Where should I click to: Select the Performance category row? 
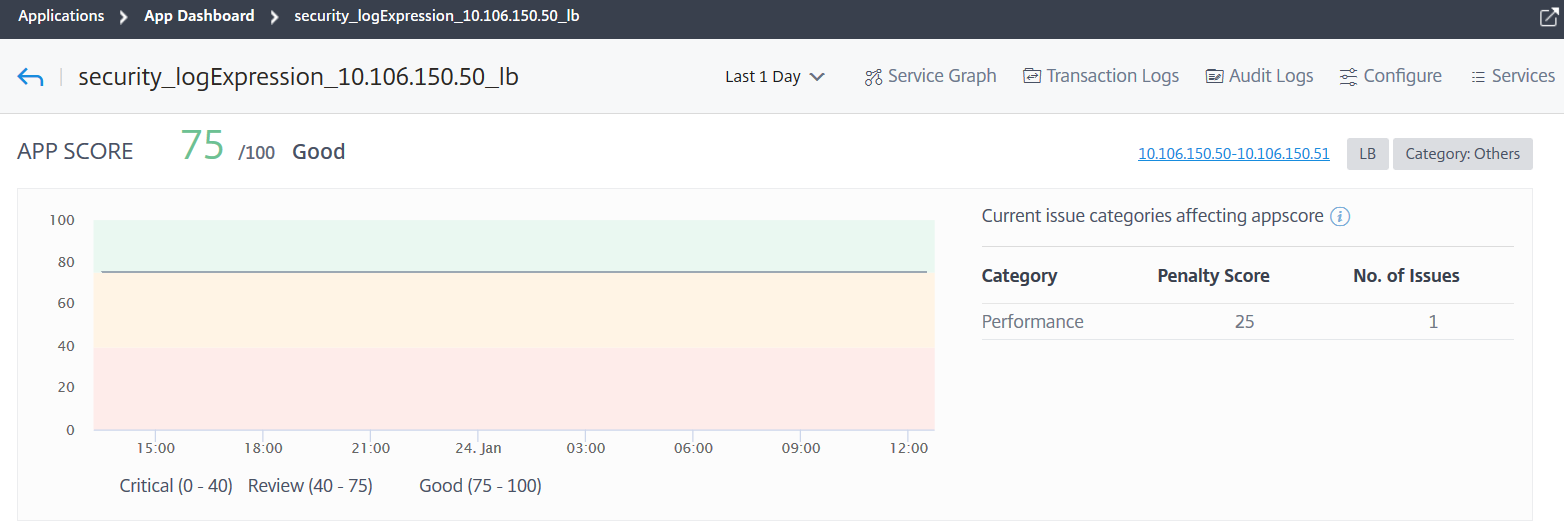pyautogui.click(x=1247, y=322)
